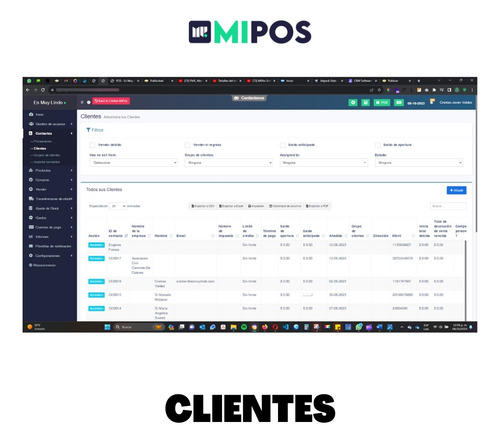Click the Ajuste de Stock icon
The image size is (500, 443).
[31, 208]
